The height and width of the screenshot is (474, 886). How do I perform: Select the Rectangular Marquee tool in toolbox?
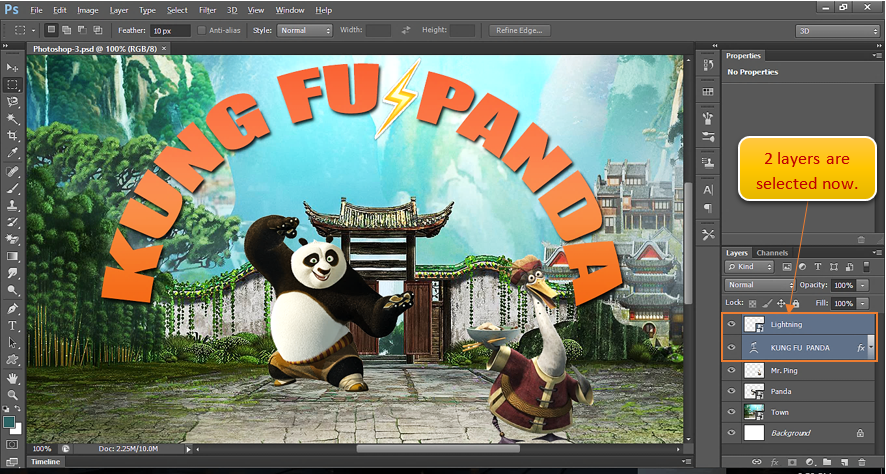click(x=12, y=85)
